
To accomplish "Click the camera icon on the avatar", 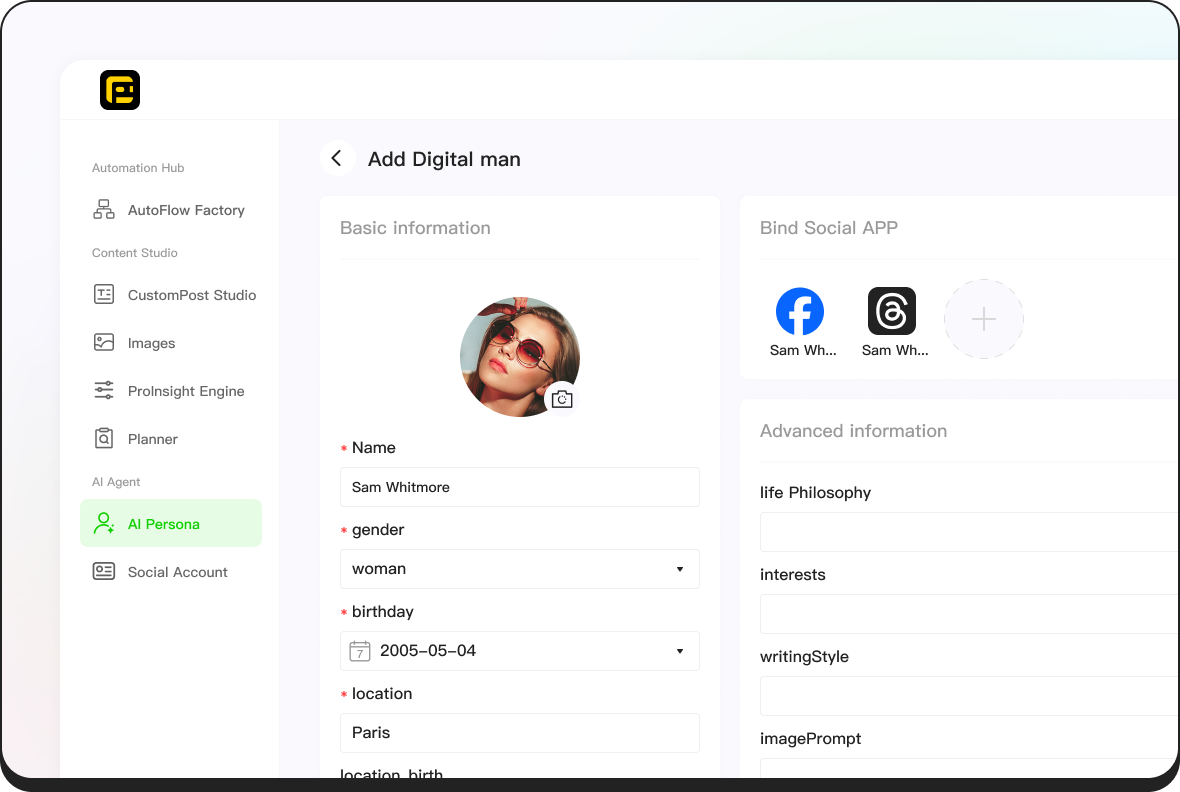I will [562, 399].
